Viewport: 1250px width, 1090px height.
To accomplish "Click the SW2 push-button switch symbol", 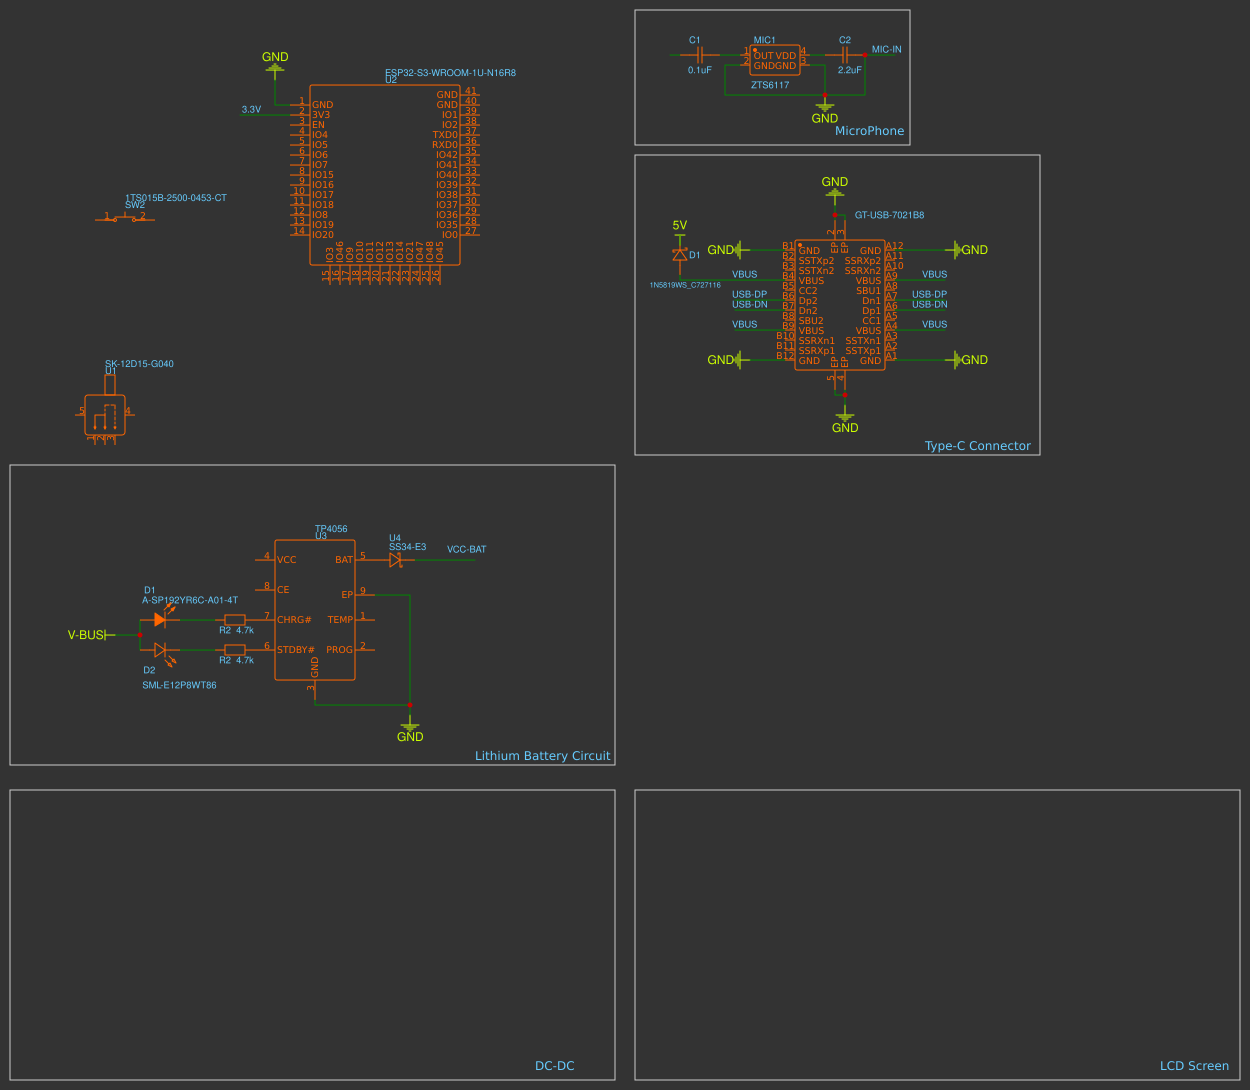I will tap(126, 217).
